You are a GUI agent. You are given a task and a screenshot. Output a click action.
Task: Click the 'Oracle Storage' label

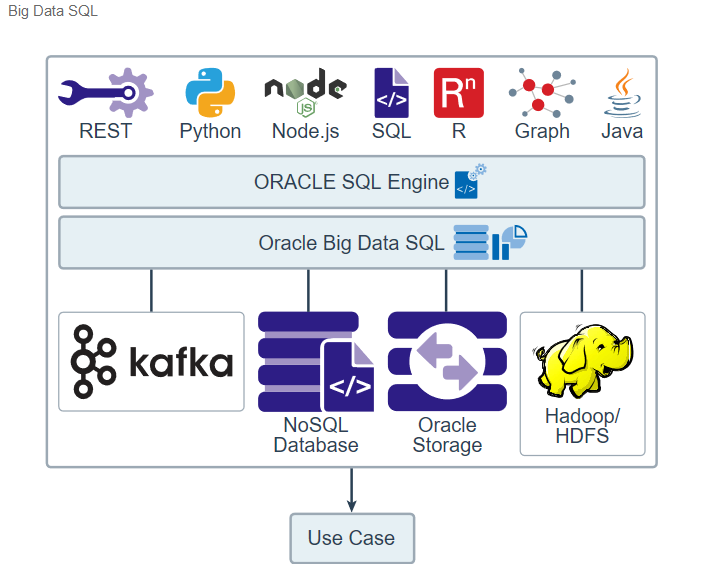click(x=447, y=435)
